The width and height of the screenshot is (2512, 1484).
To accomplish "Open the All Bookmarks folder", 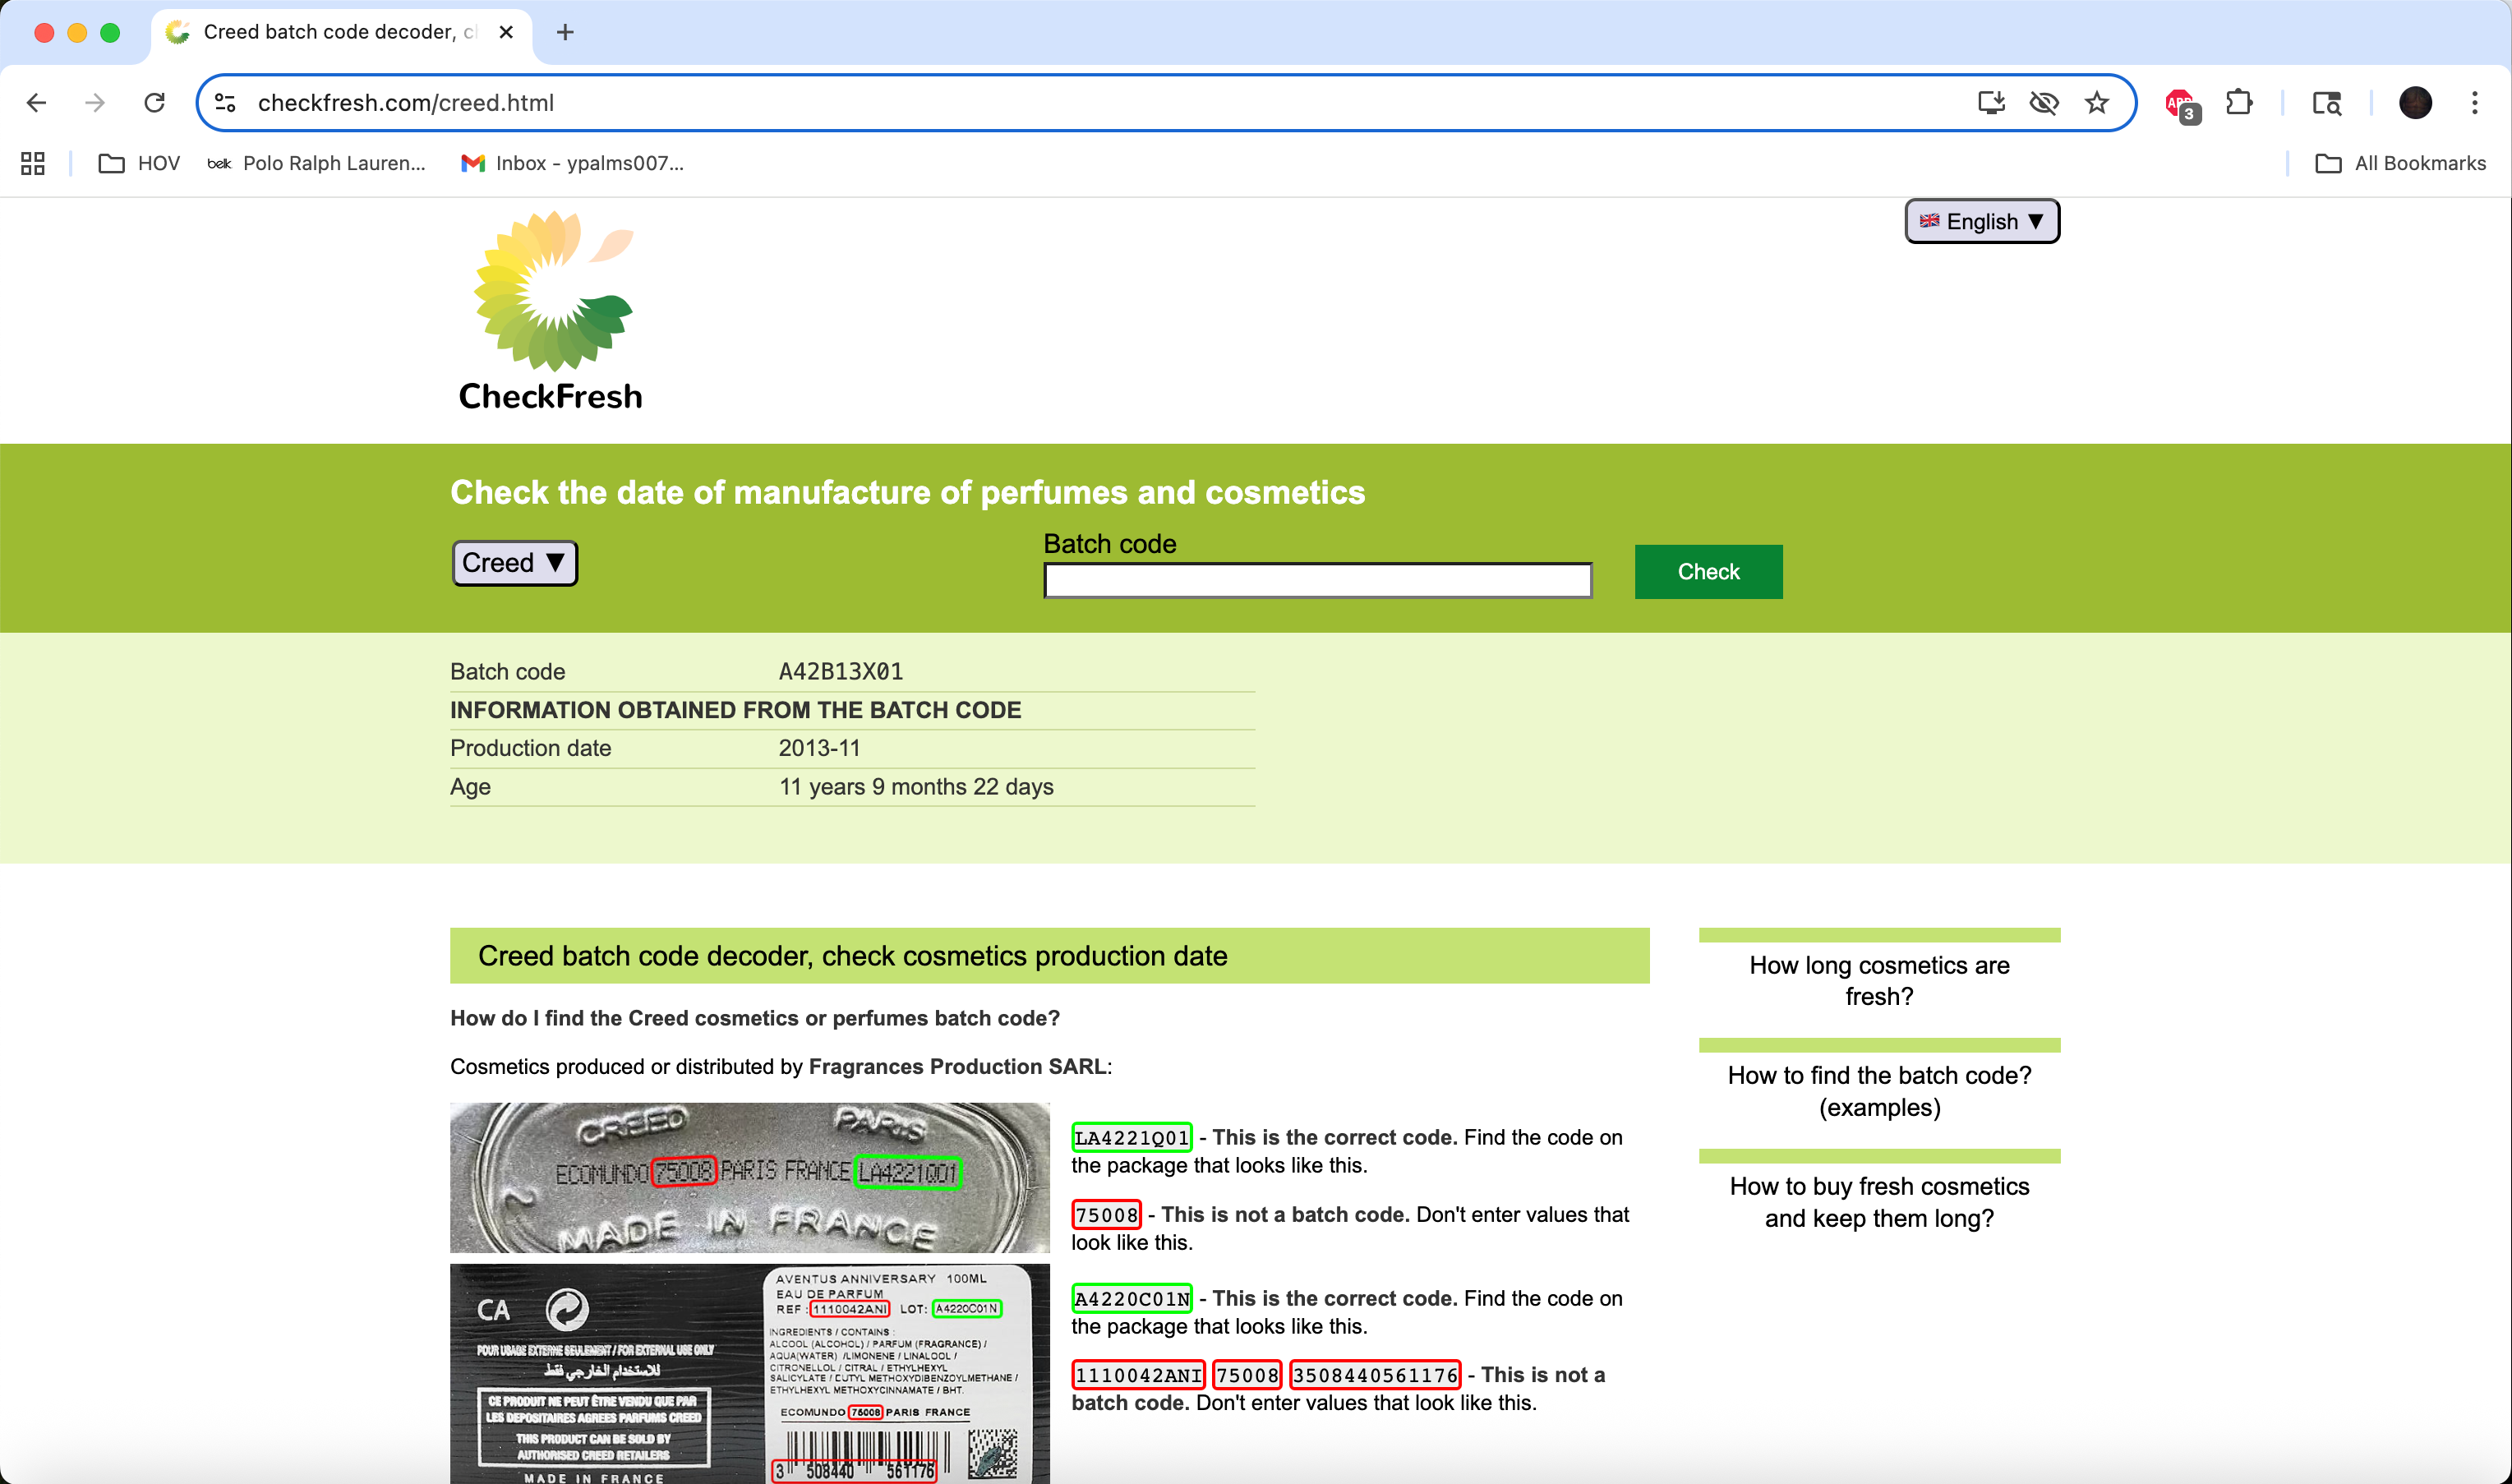I will coord(2400,163).
